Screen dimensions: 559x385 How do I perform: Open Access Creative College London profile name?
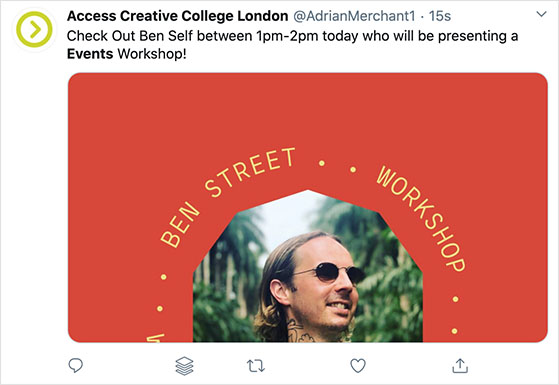(178, 16)
